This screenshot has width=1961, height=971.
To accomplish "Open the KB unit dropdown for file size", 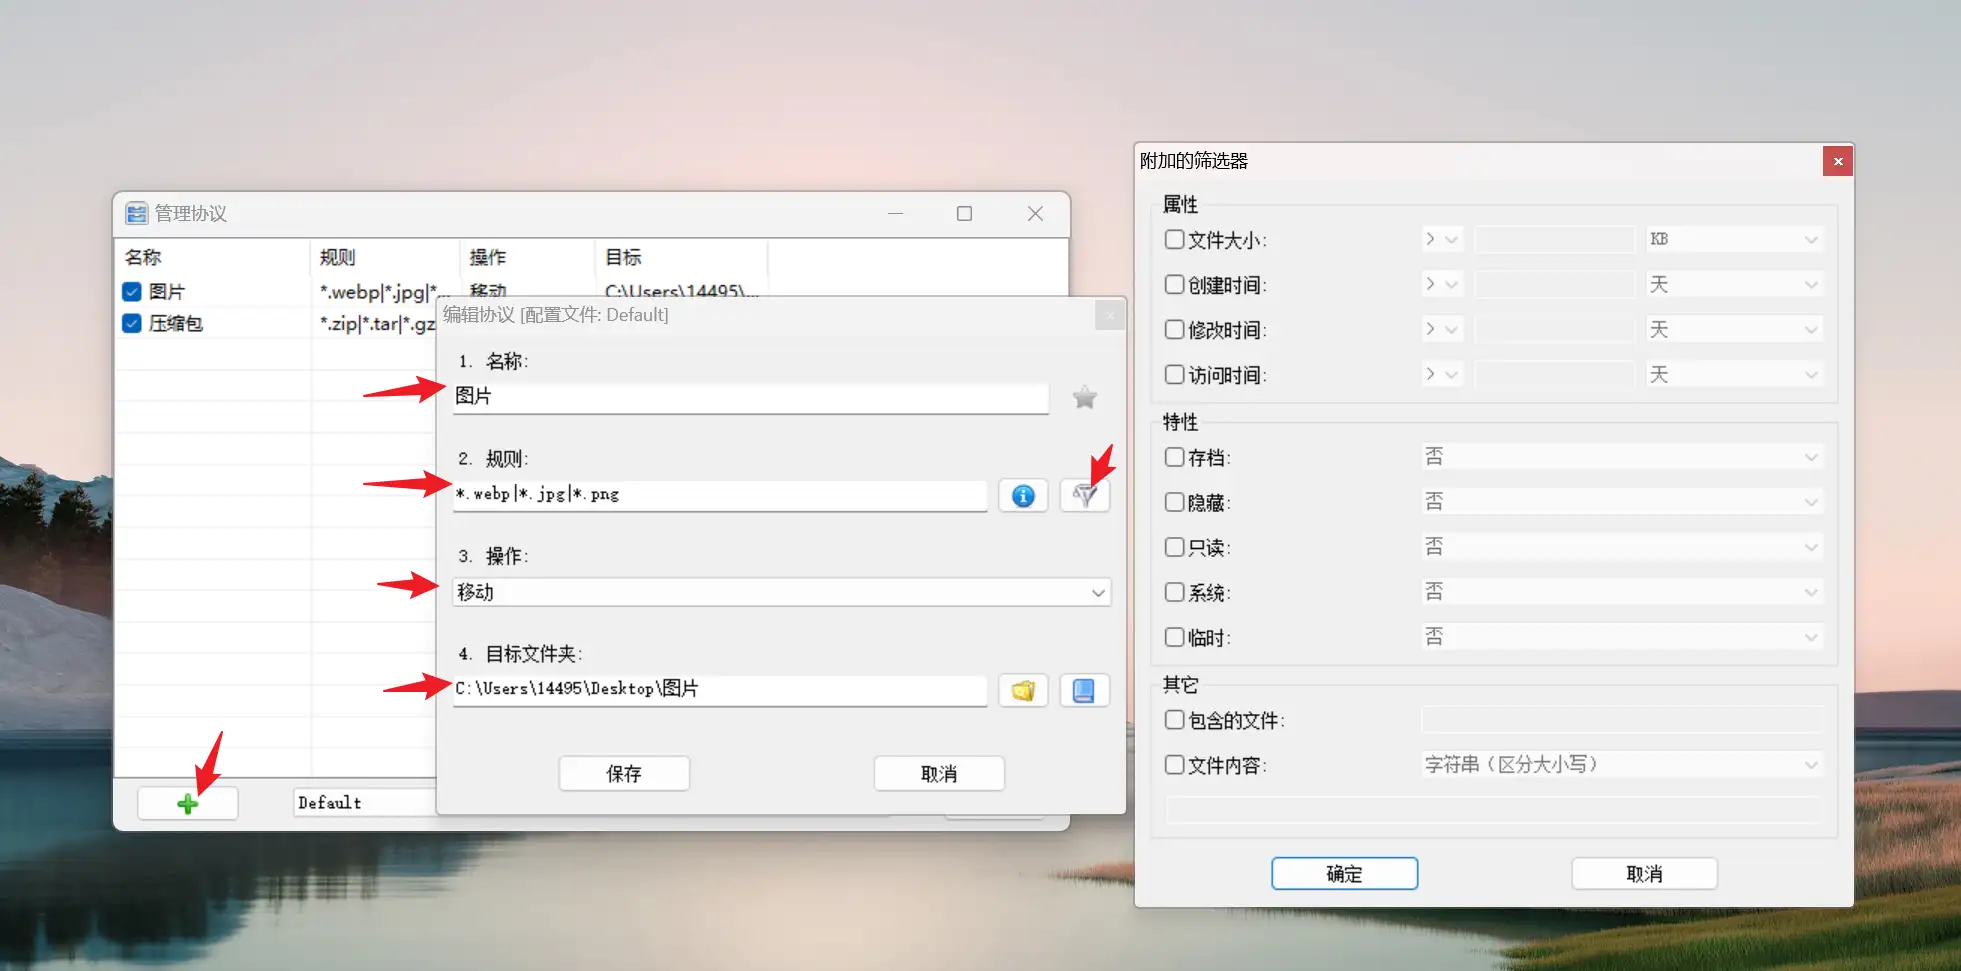I will tap(1733, 240).
